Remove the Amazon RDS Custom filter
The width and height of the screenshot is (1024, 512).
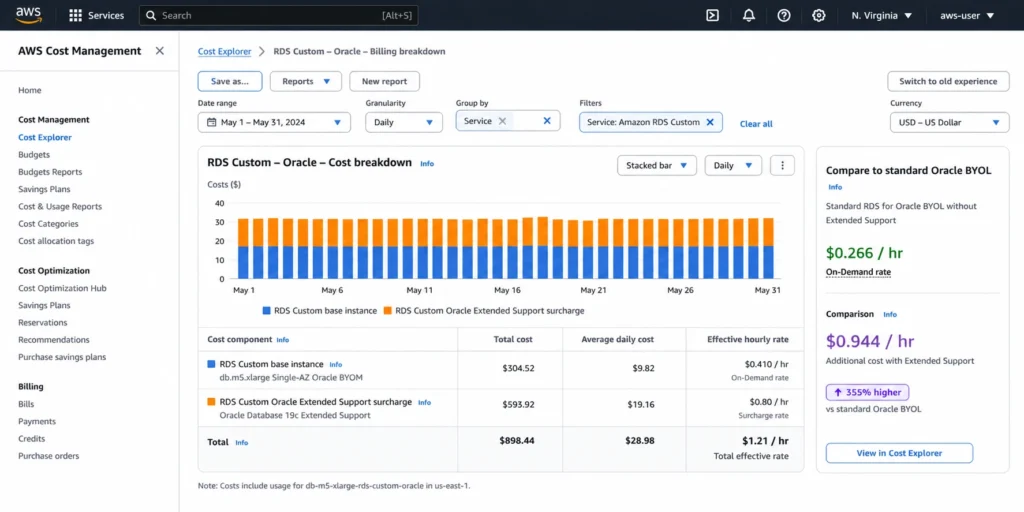pos(710,122)
